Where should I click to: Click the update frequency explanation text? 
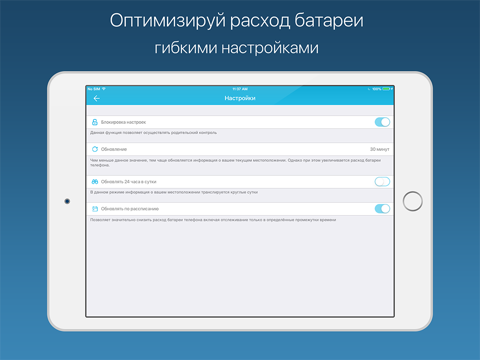coord(235,163)
